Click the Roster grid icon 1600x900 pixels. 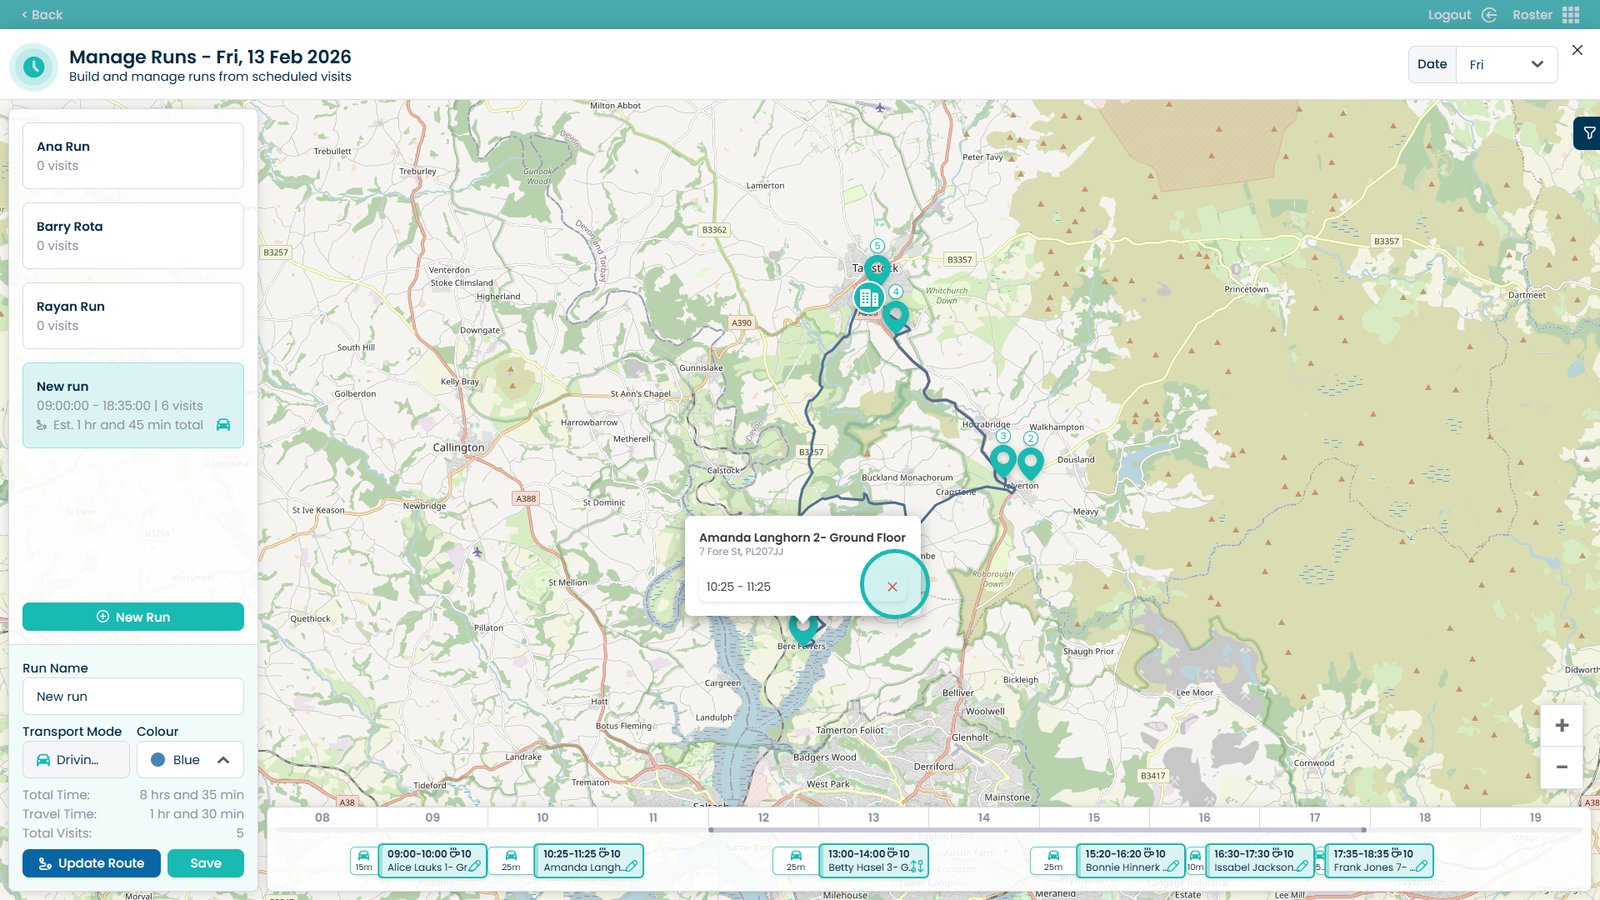pyautogui.click(x=1571, y=15)
